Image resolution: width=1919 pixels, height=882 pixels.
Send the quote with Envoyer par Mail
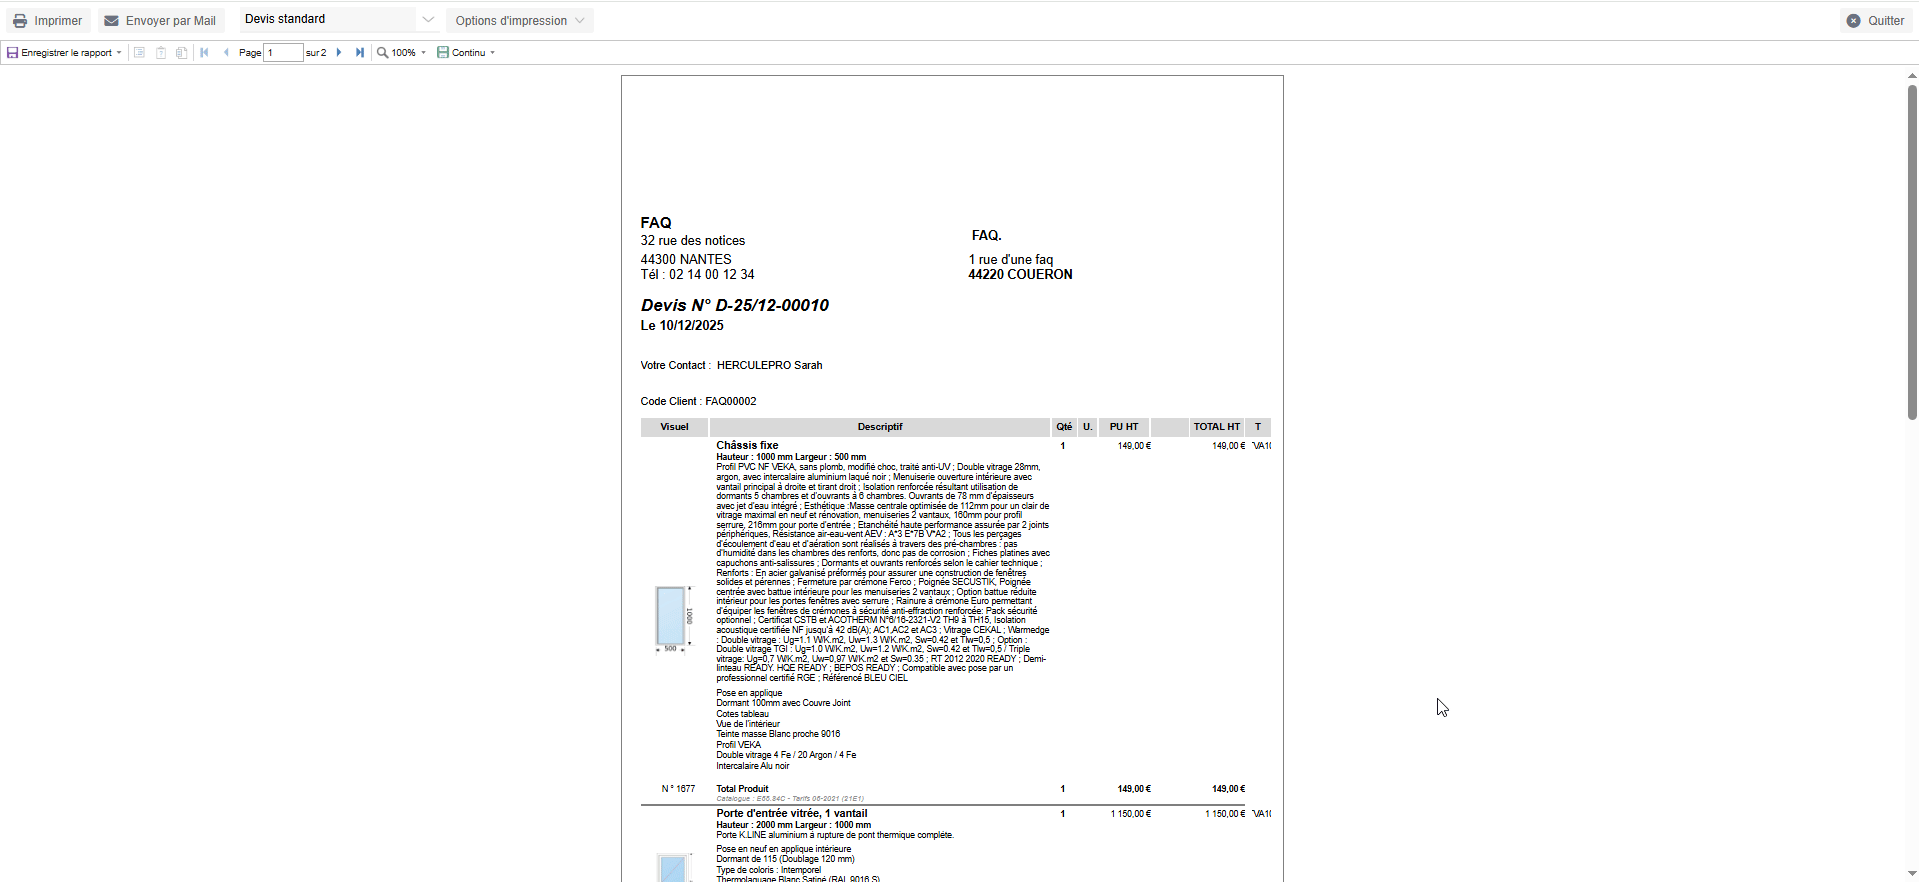(x=160, y=21)
